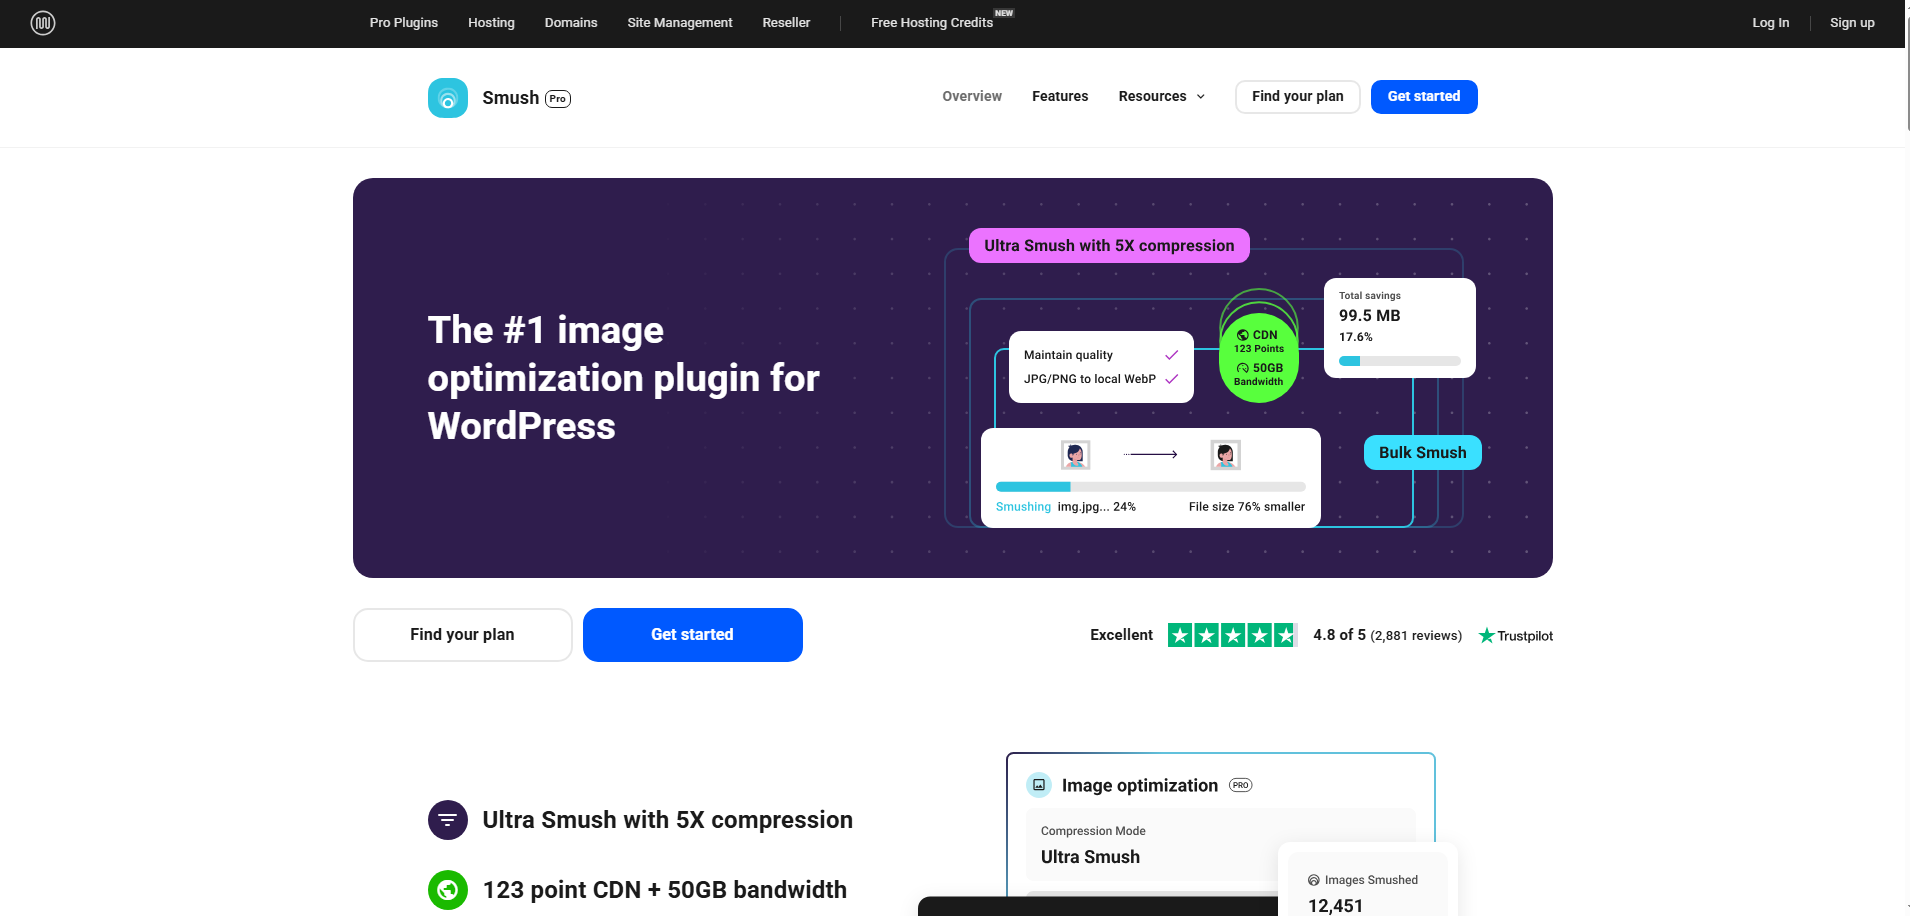Switch to the Features tab
The width and height of the screenshot is (1910, 916).
pos(1060,96)
